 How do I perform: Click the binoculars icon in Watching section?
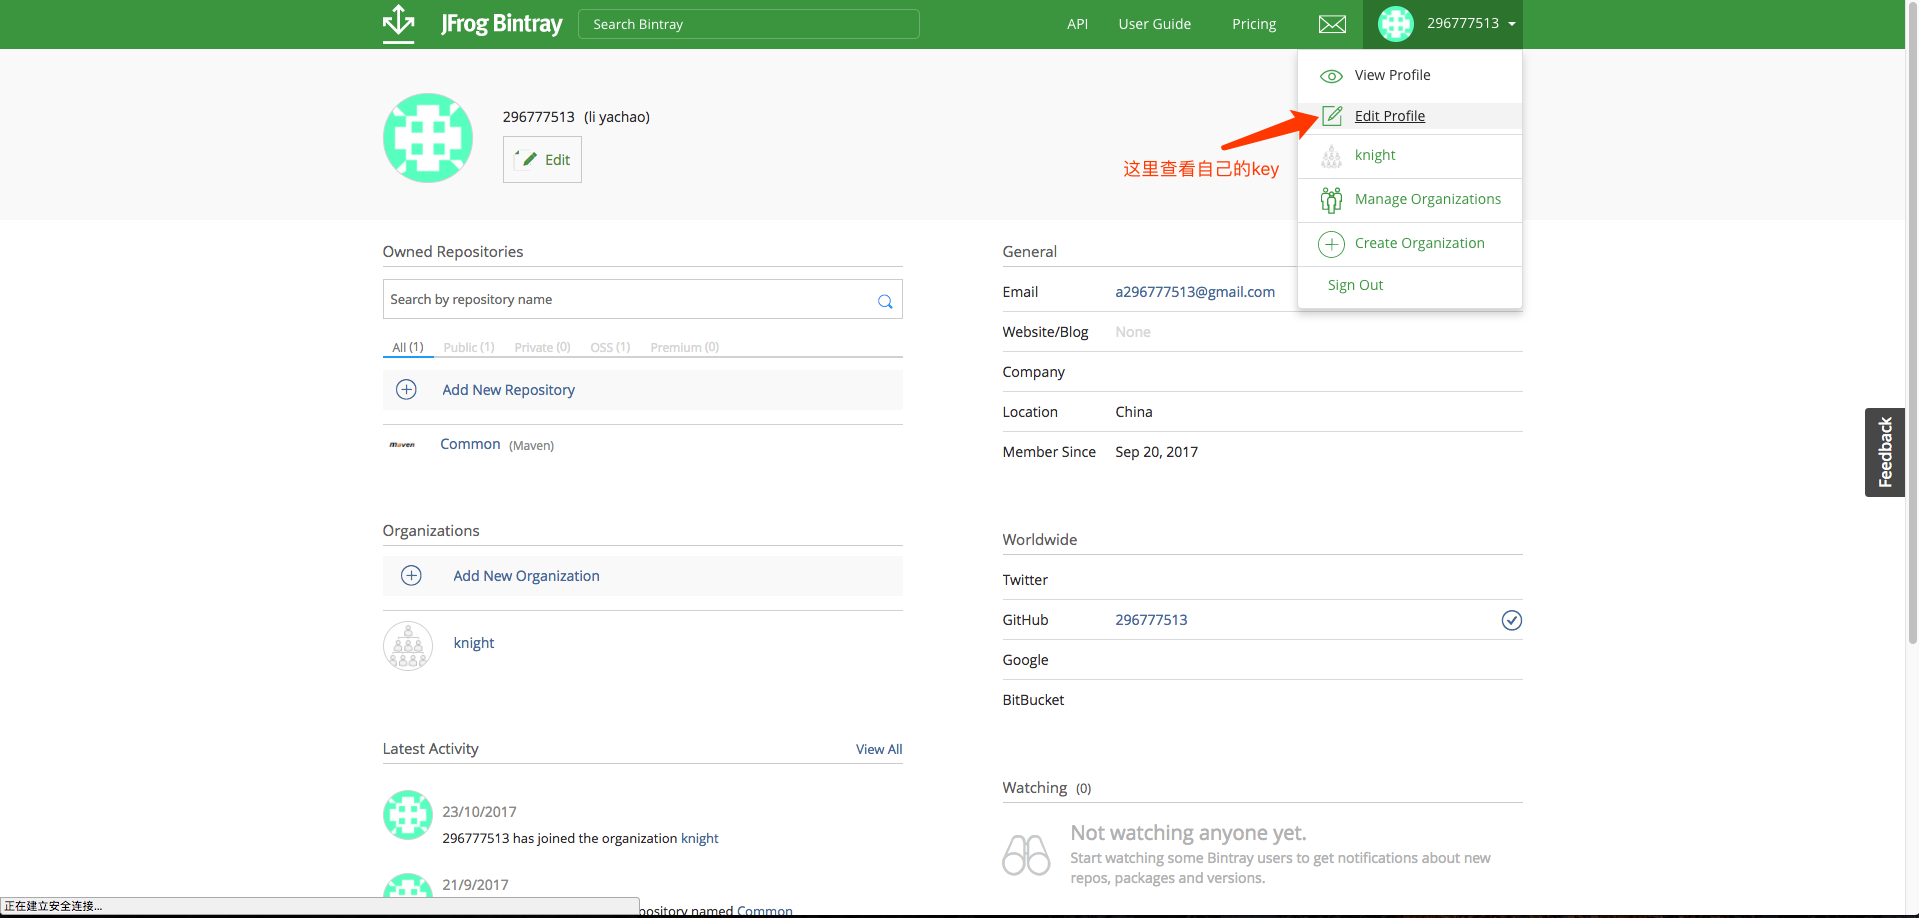pos(1026,855)
